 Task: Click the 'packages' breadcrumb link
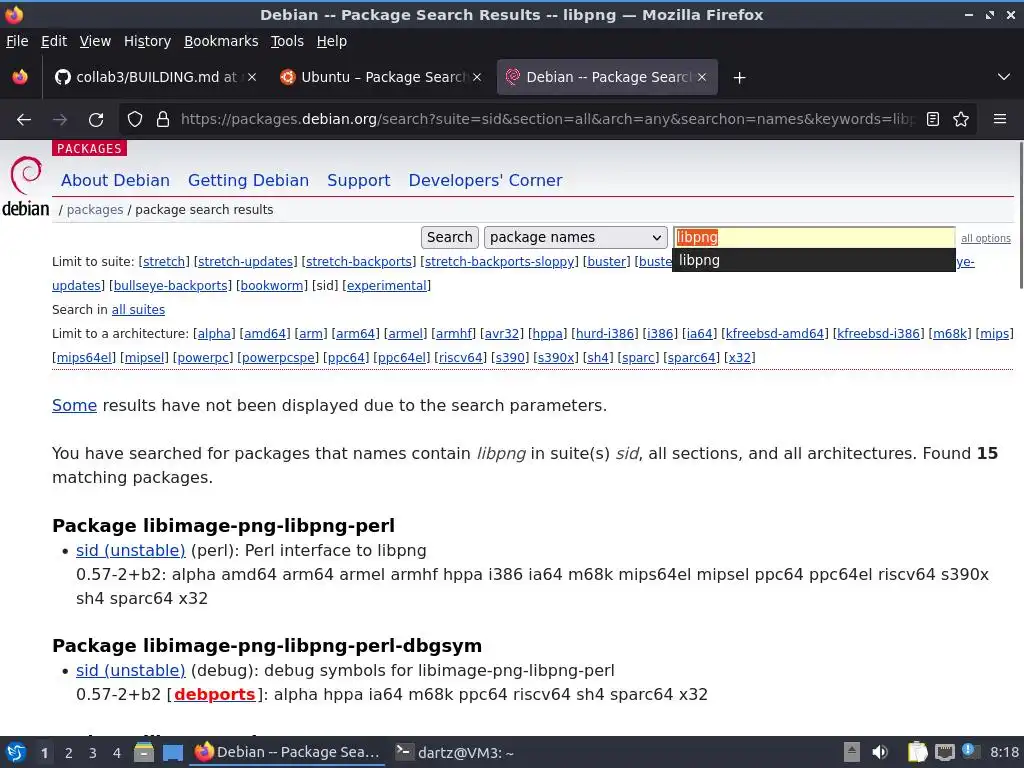95,210
